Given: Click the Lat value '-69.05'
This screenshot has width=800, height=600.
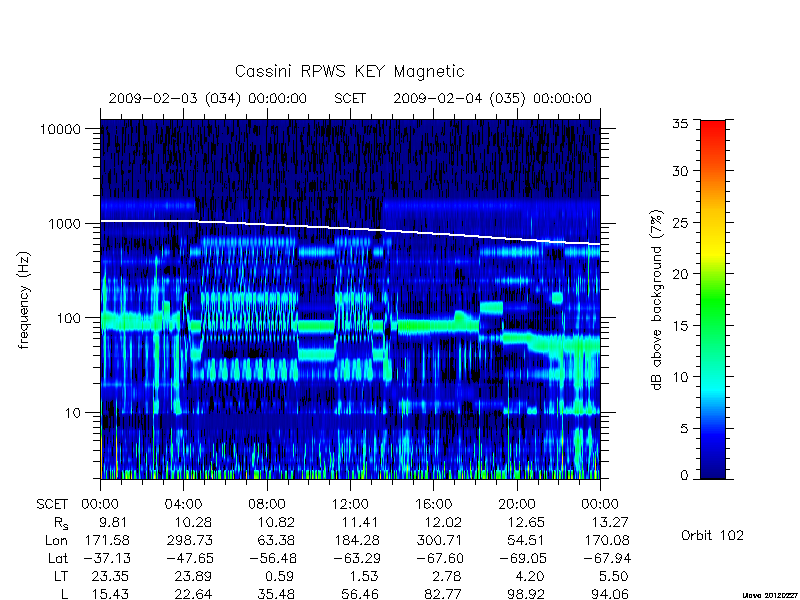Looking at the screenshot, I should coord(522,558).
